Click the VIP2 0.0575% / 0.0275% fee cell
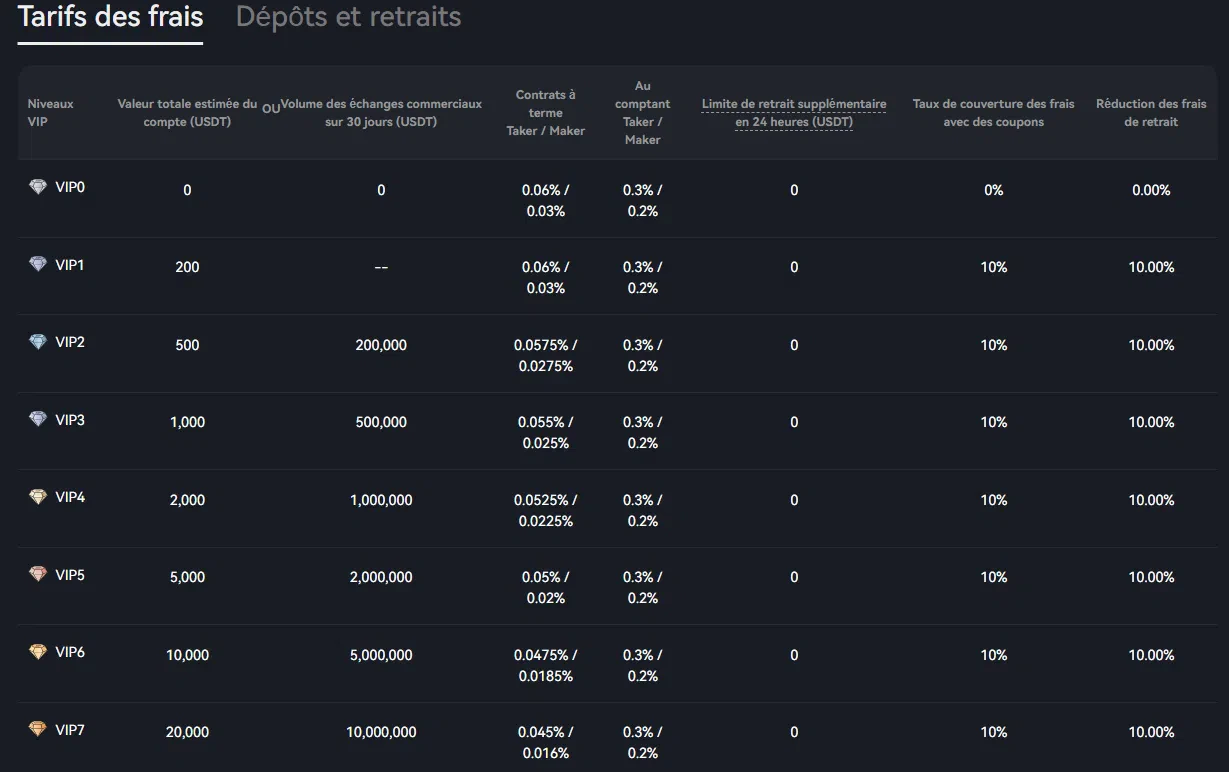The image size is (1229, 772). tap(545, 355)
